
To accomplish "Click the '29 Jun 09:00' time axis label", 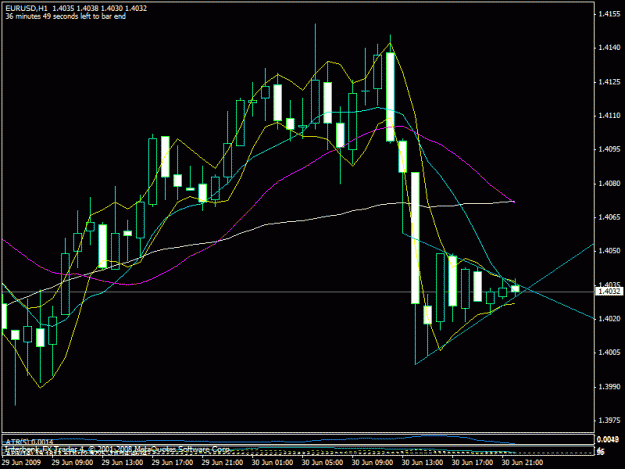I will 72,463.
